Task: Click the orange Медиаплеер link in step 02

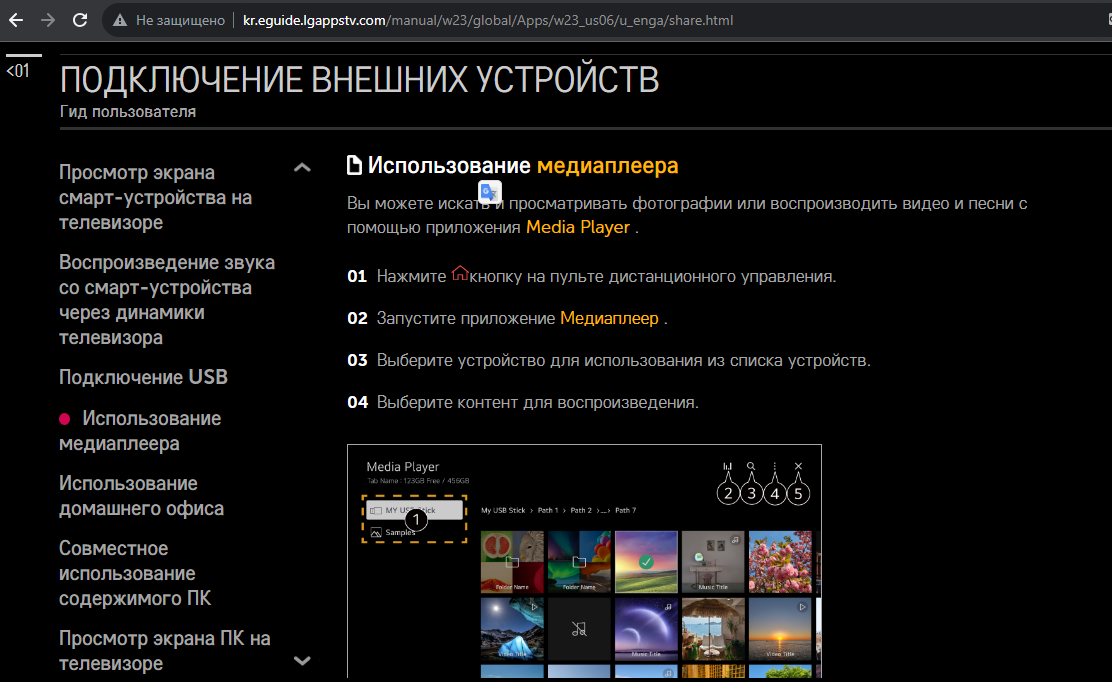Action: [609, 318]
